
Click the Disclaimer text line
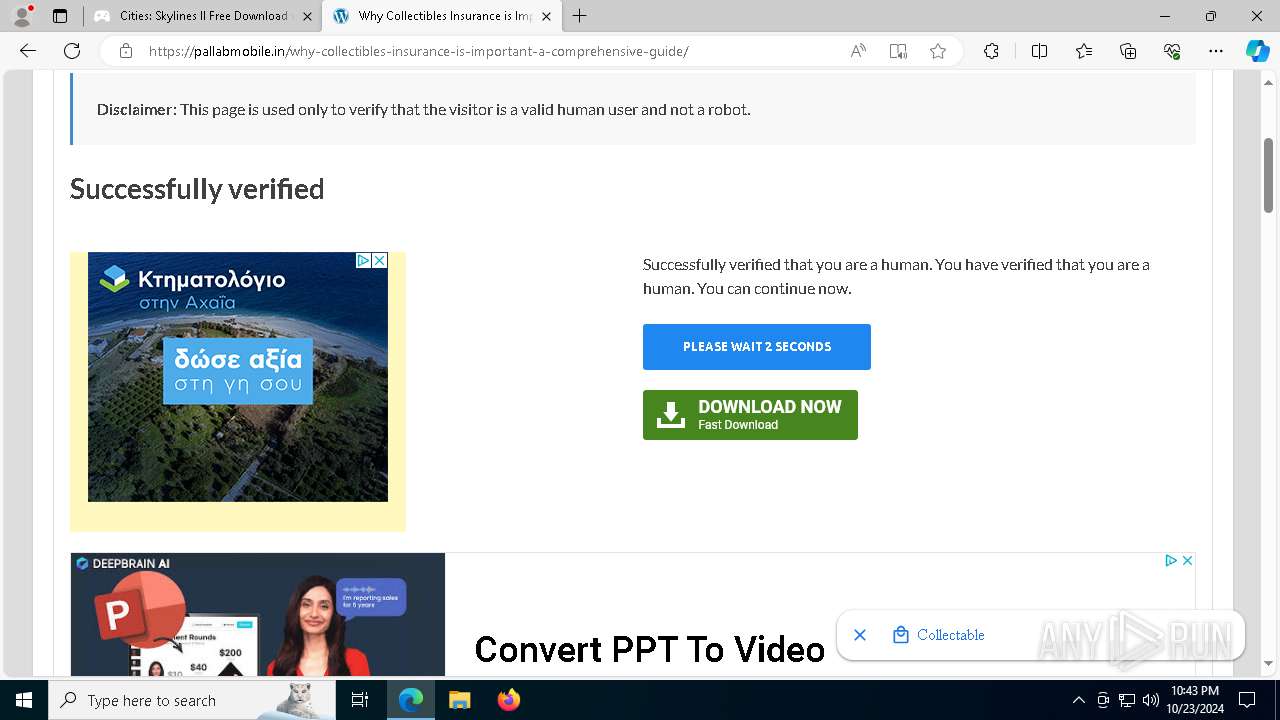click(423, 109)
